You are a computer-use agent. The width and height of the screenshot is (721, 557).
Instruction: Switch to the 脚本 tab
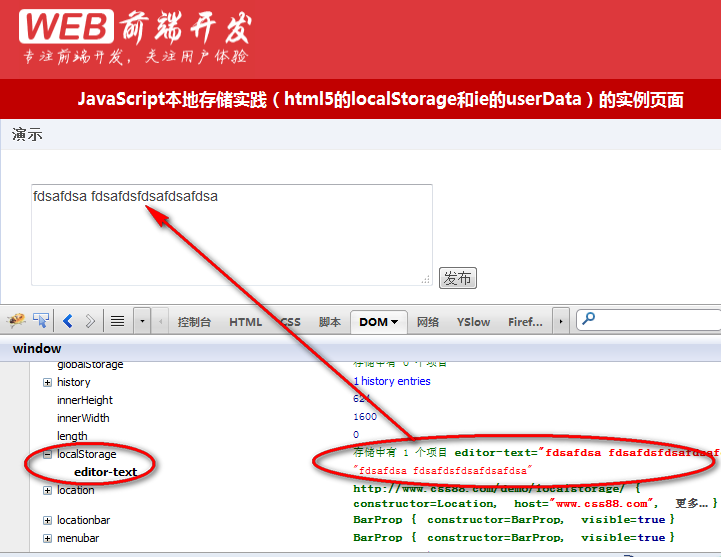(330, 322)
